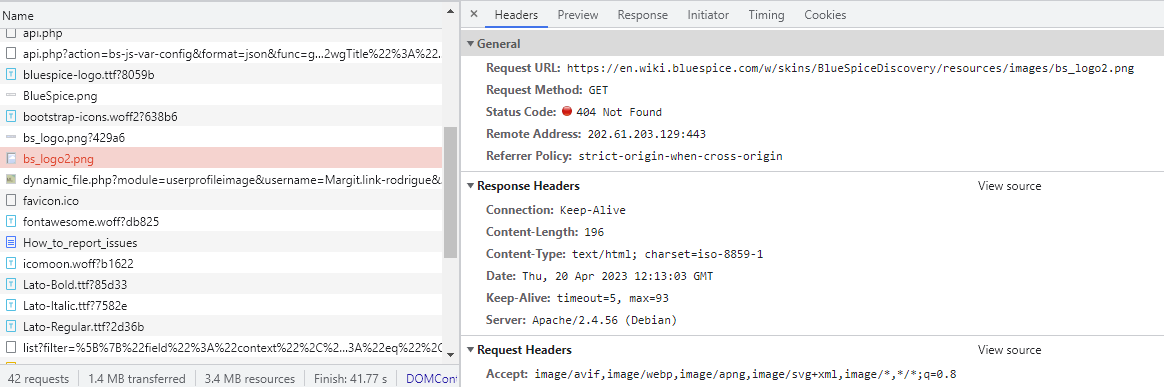
Task: Click thumbnail icon of dynamic_file.php request
Action: coord(11,180)
